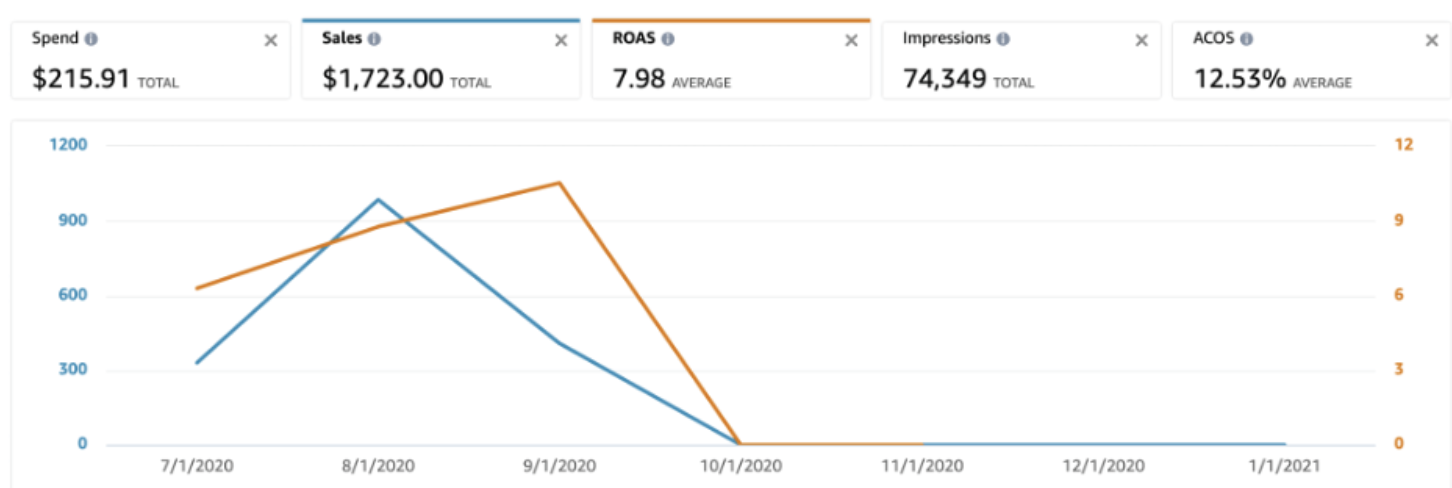
Task: Close the ACOS metric card
Action: [1431, 41]
